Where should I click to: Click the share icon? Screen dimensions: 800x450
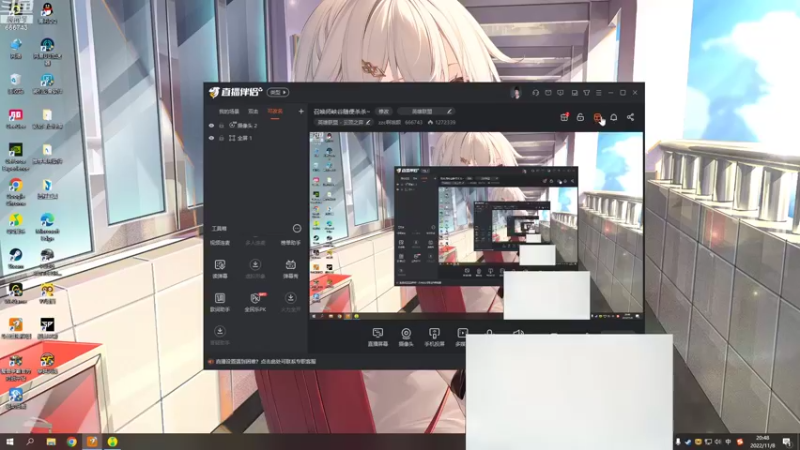631,117
